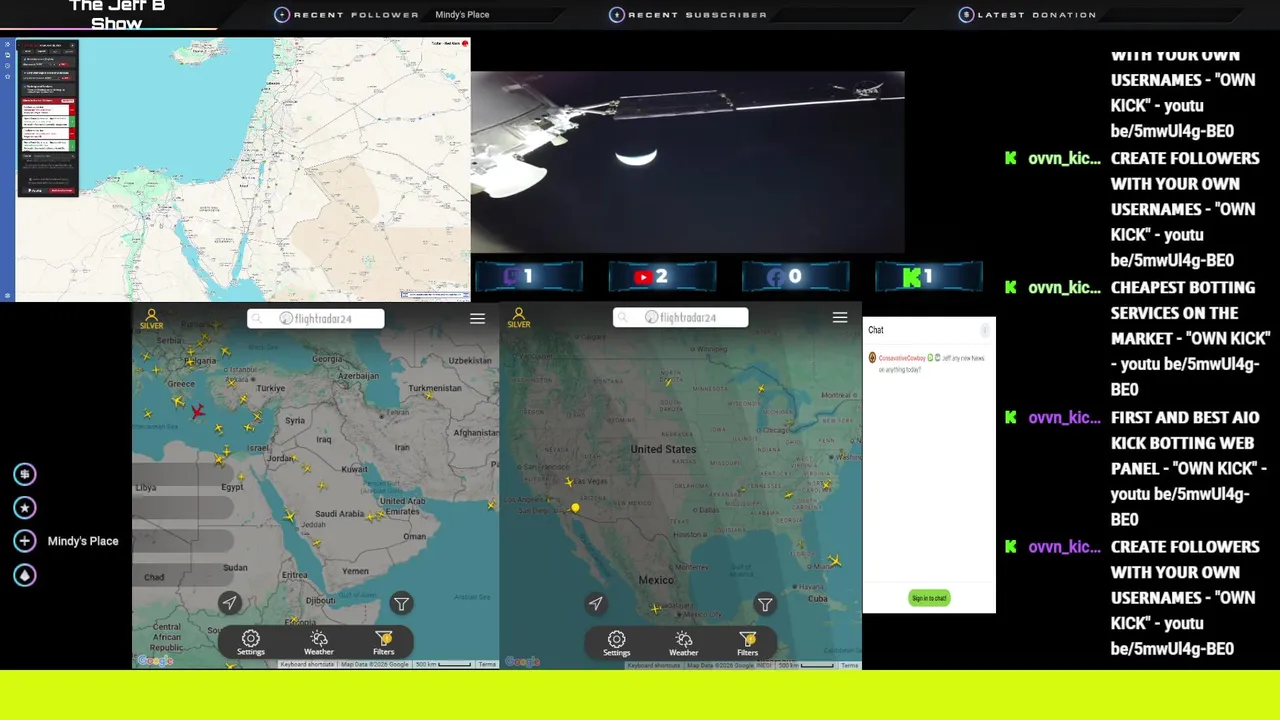The width and height of the screenshot is (1280, 720).
Task: Open the hamburger menu on the Middle East flightradar24 map
Action: (x=477, y=318)
